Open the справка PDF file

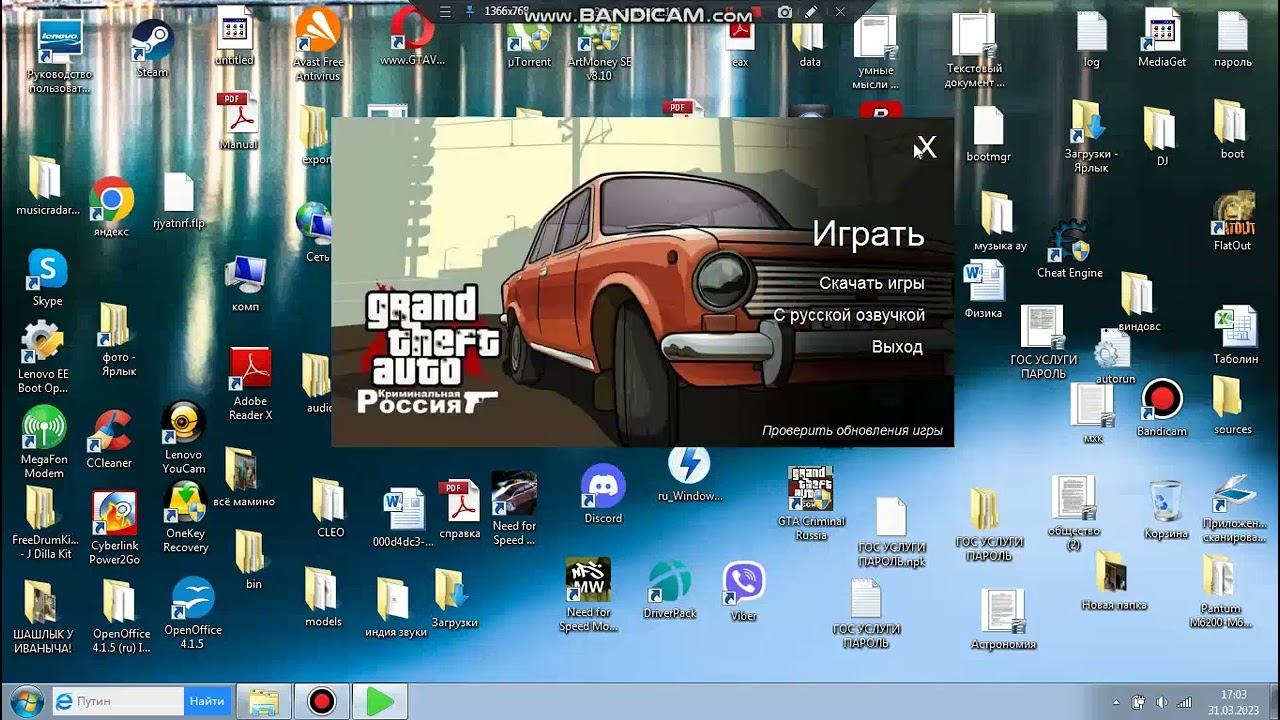(x=460, y=510)
